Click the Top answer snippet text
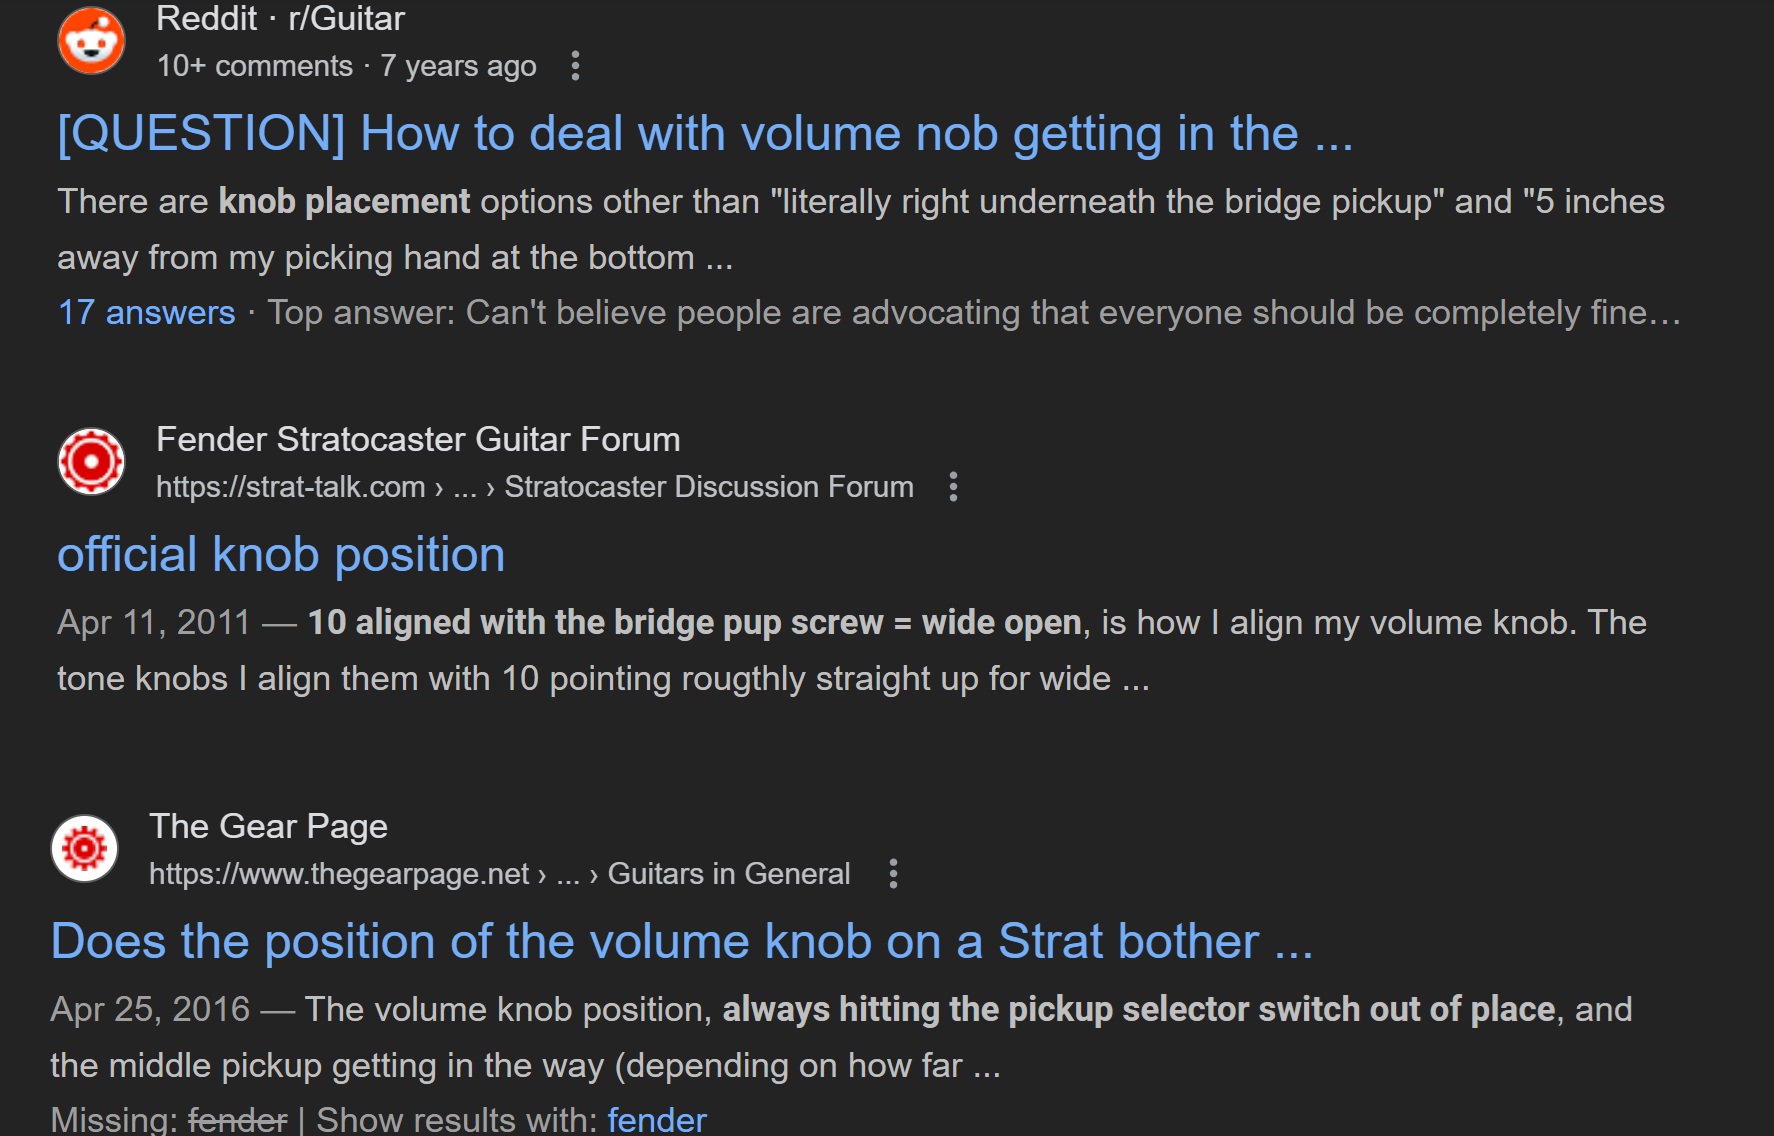1774x1136 pixels. [974, 313]
